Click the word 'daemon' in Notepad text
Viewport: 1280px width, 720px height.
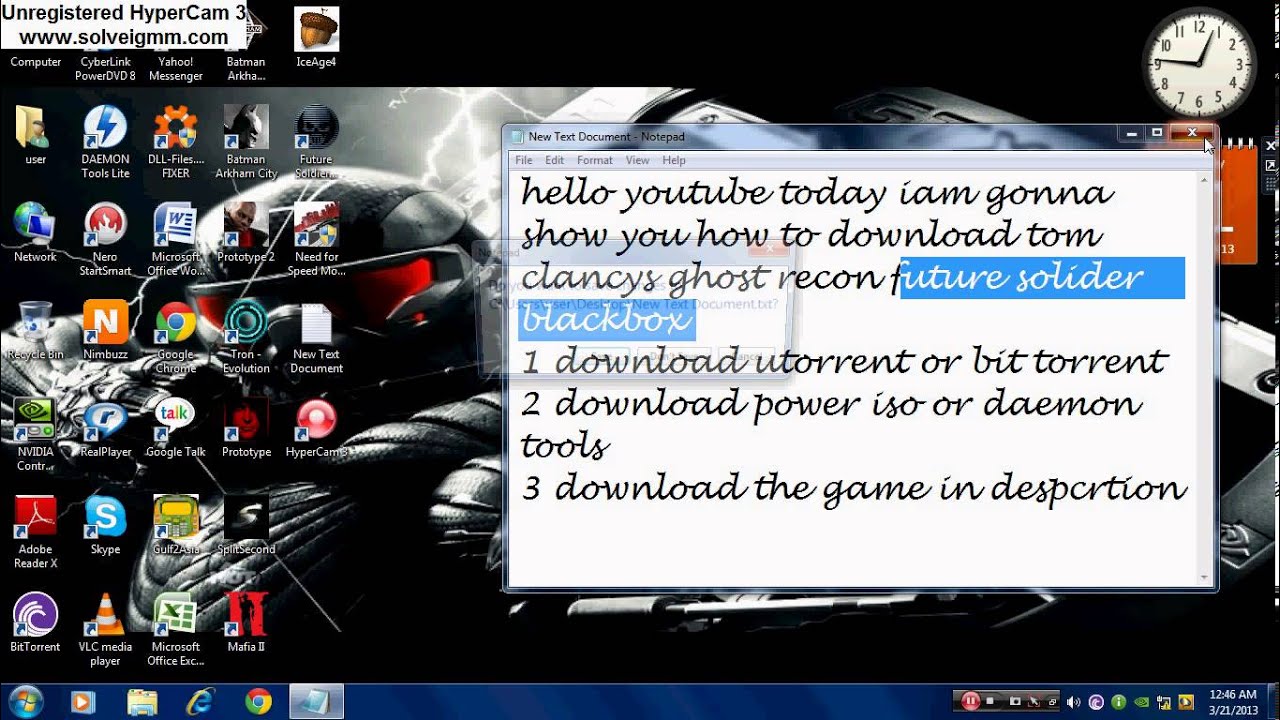1062,404
